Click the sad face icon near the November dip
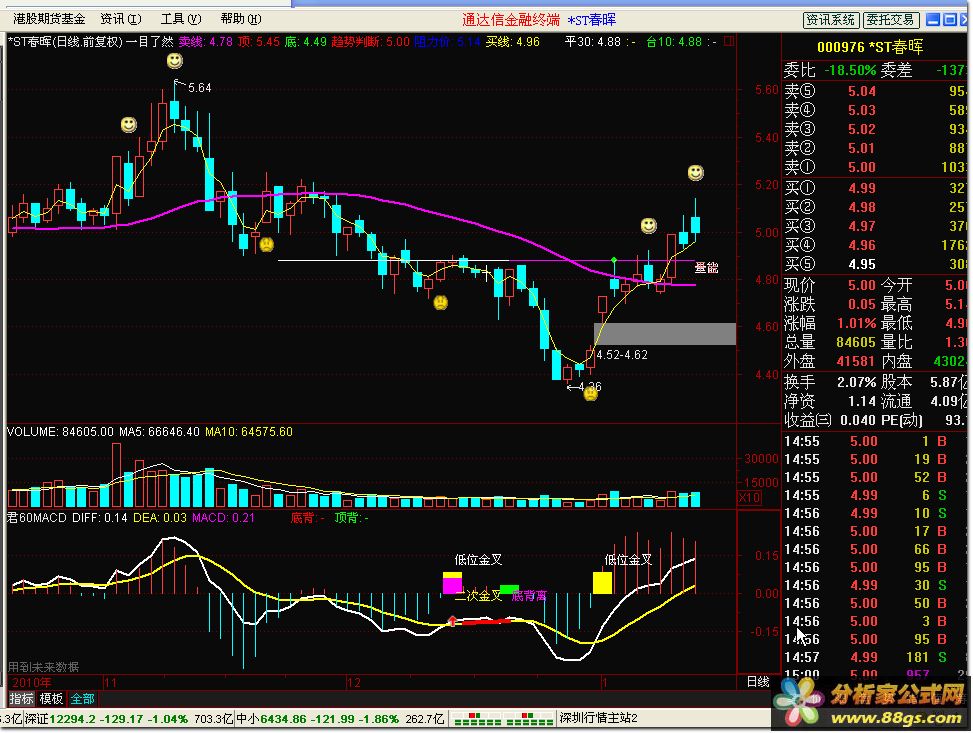 pyautogui.click(x=267, y=244)
